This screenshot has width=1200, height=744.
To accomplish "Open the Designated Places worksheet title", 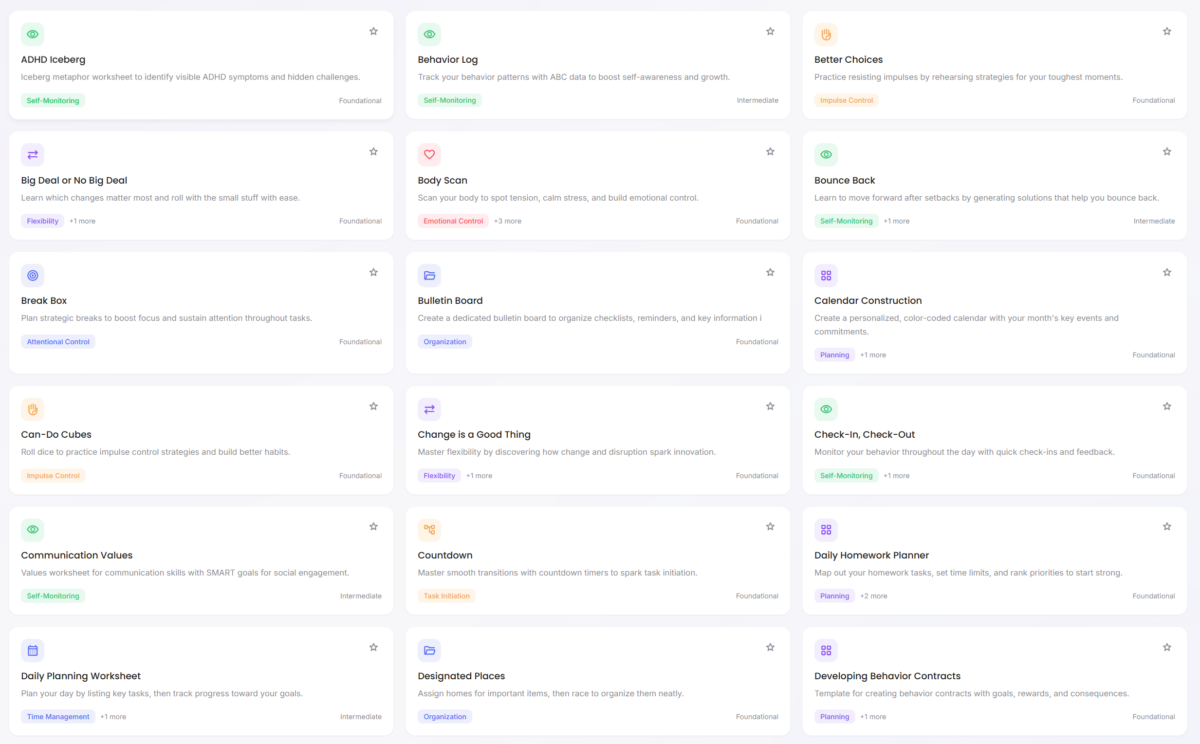I will (461, 676).
